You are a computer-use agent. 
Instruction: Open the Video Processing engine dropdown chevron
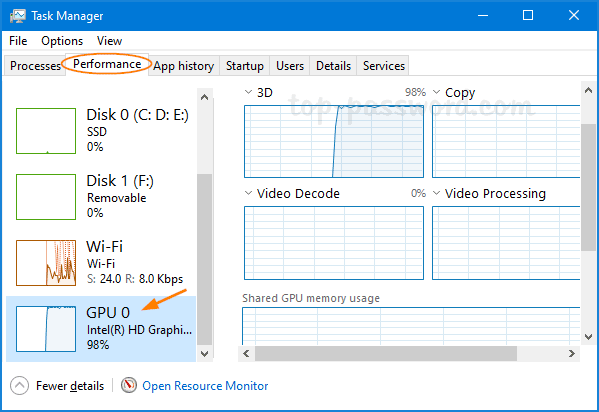436,193
